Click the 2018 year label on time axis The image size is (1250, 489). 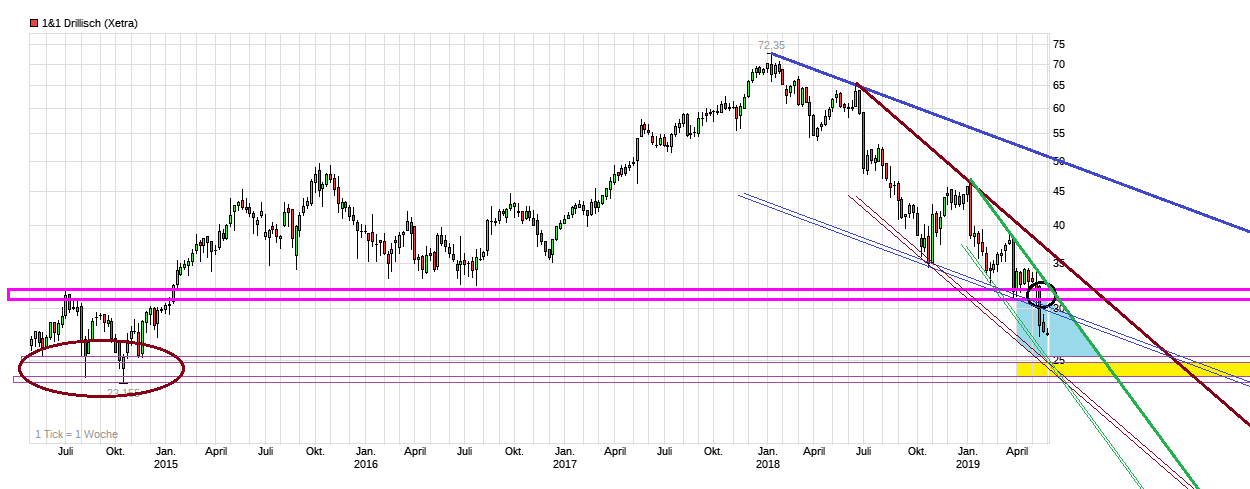[x=768, y=464]
